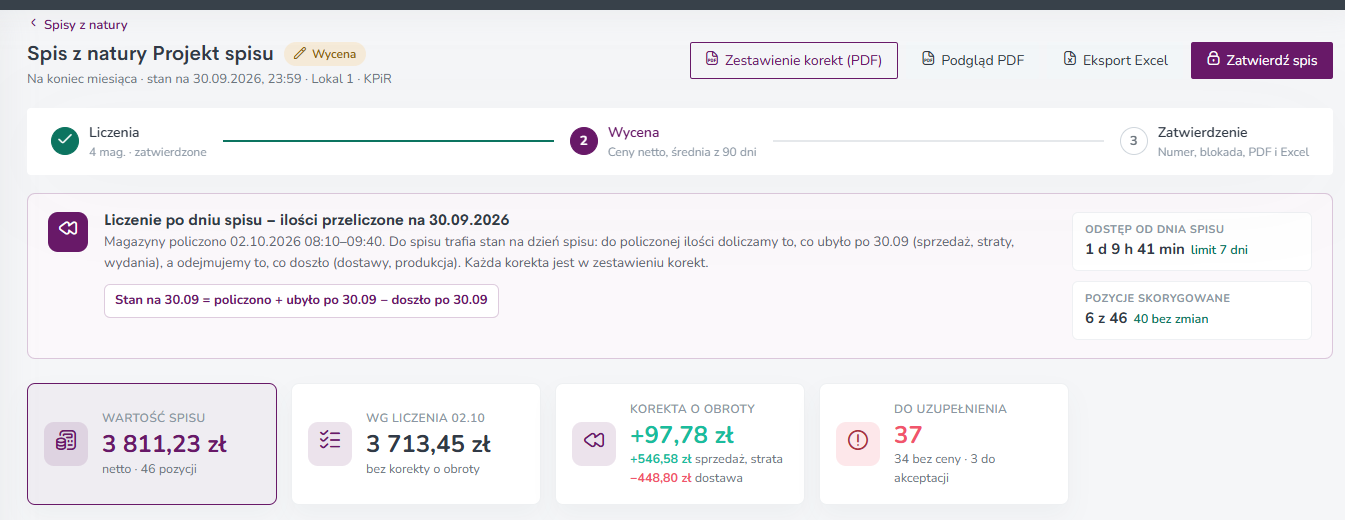
Task: Go back via Spisy z natury link
Action: tap(78, 24)
